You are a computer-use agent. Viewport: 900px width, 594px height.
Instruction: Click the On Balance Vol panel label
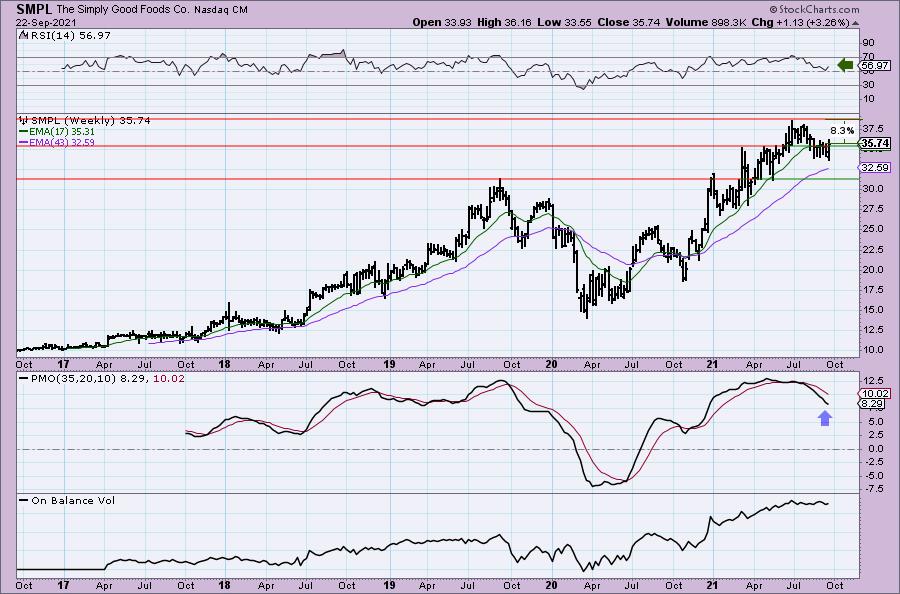click(x=73, y=500)
